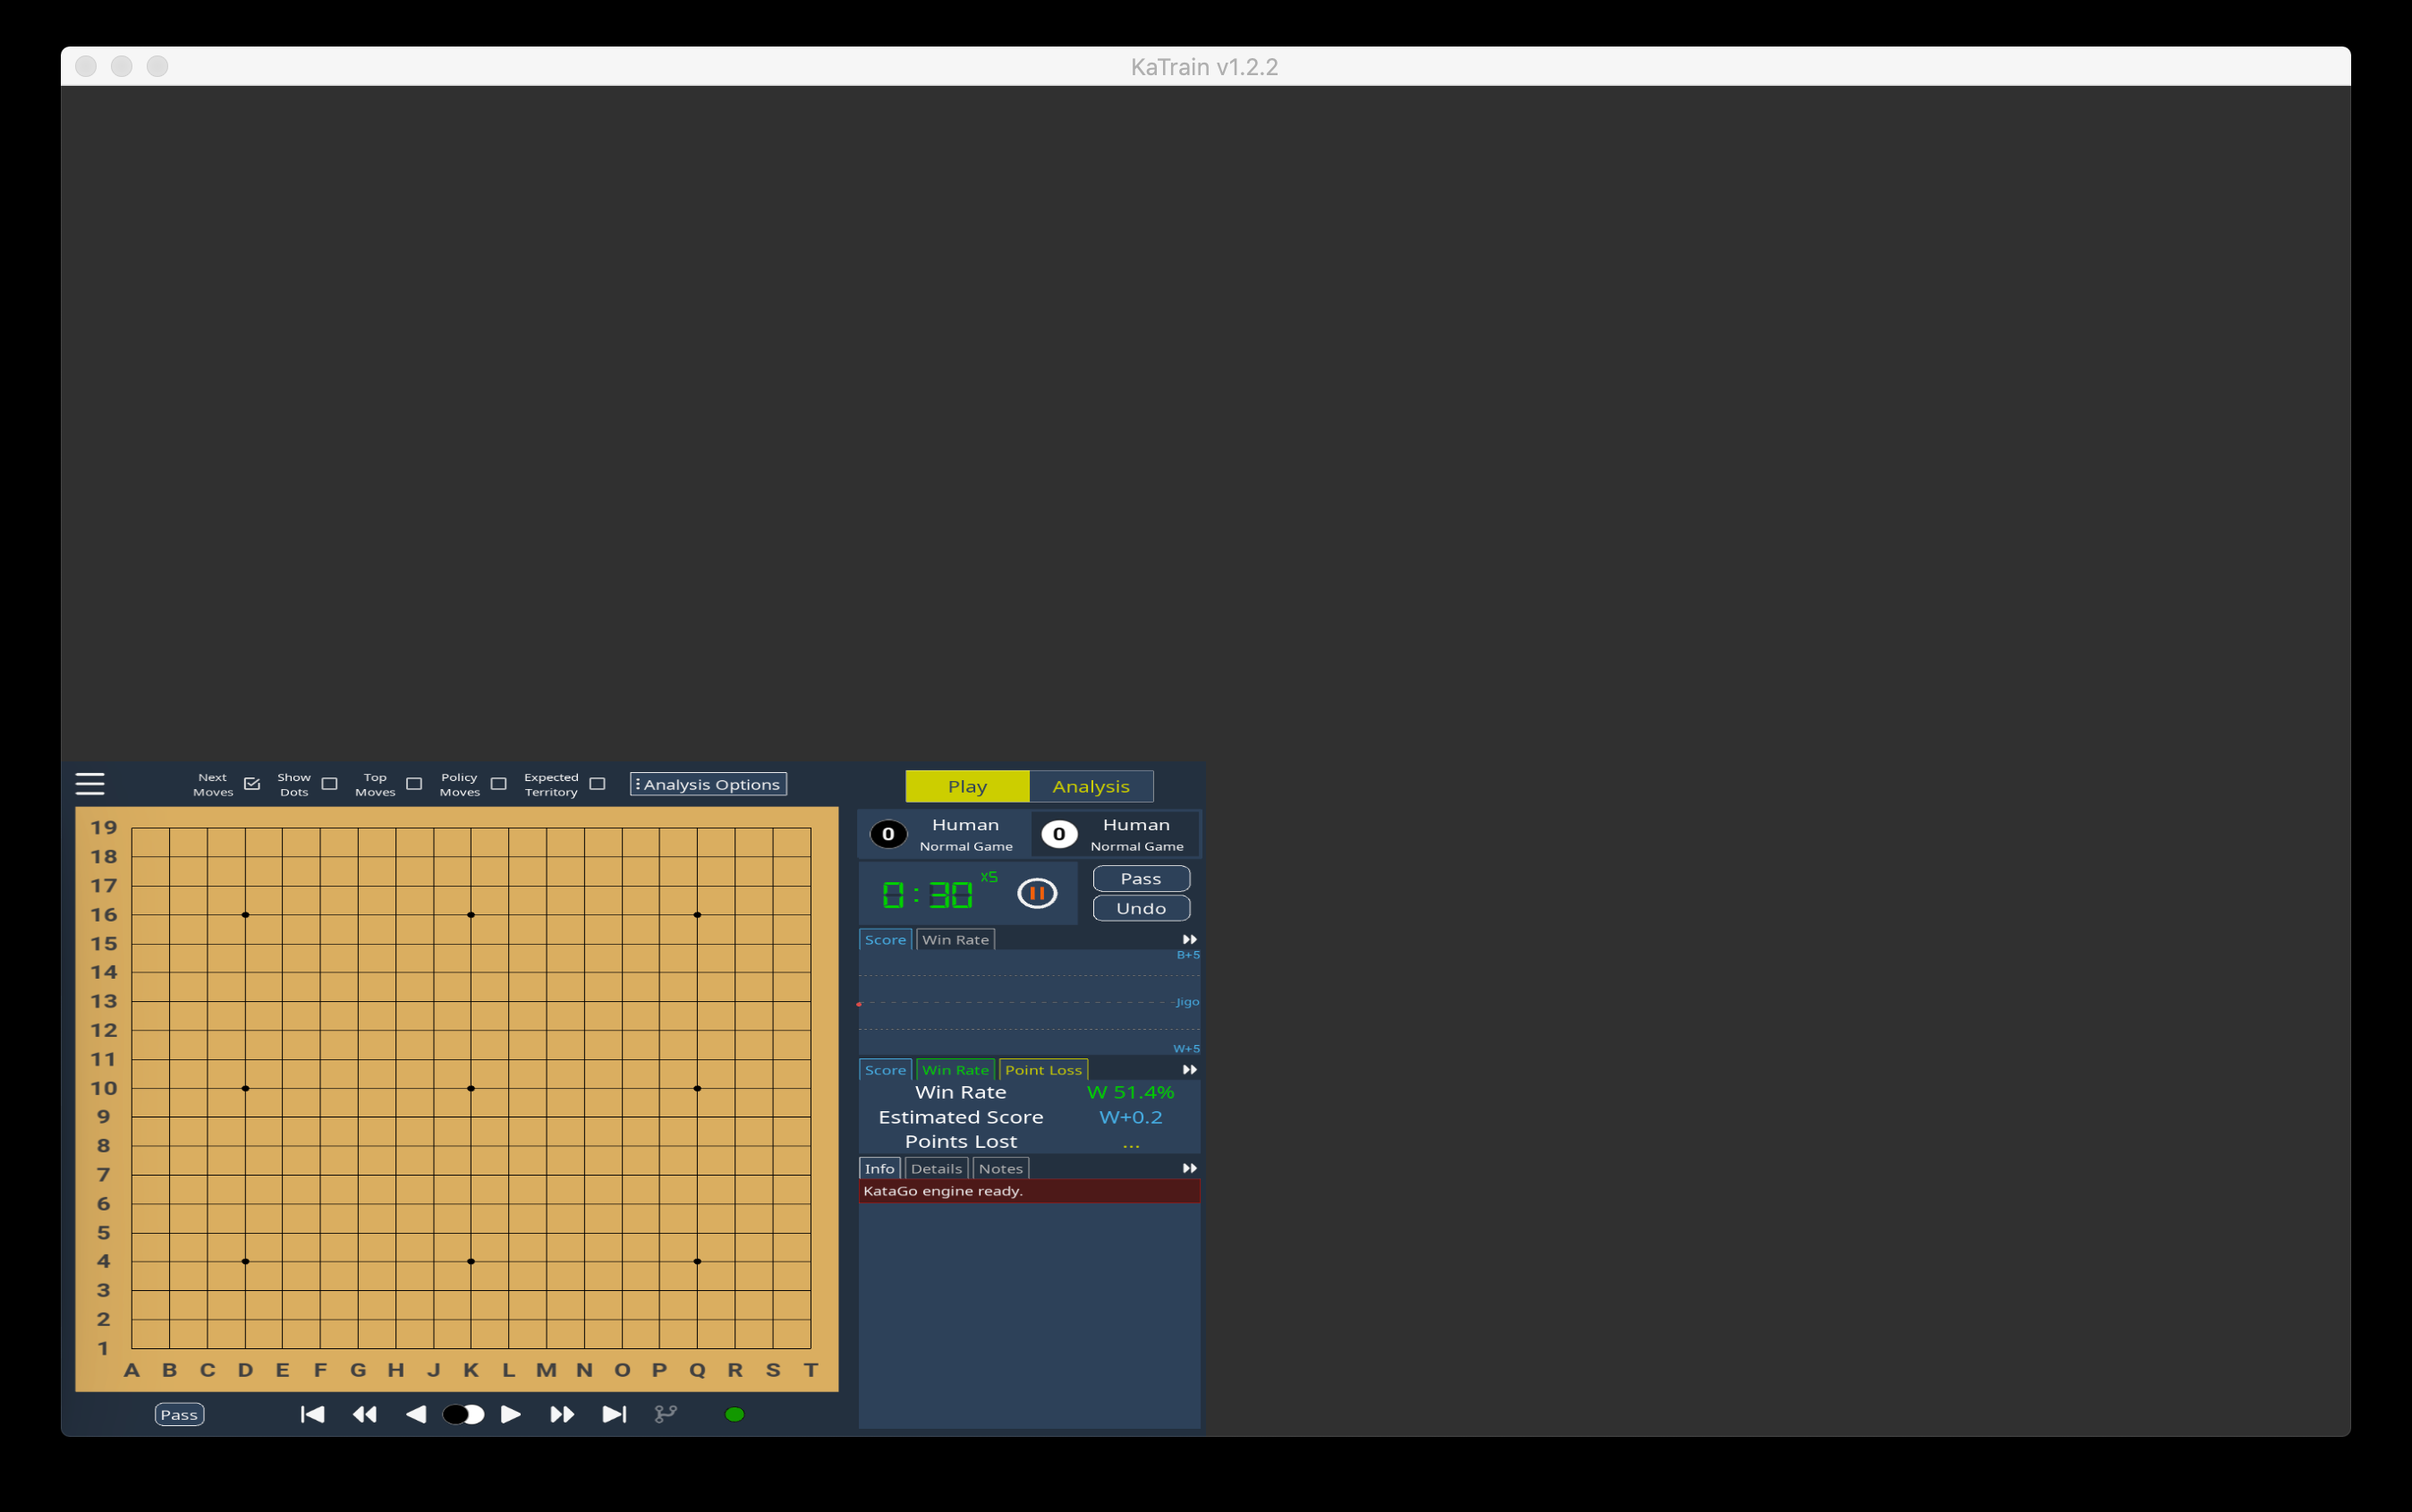Open the move tree view
This screenshot has height=1512, width=2412.
pyautogui.click(x=665, y=1414)
